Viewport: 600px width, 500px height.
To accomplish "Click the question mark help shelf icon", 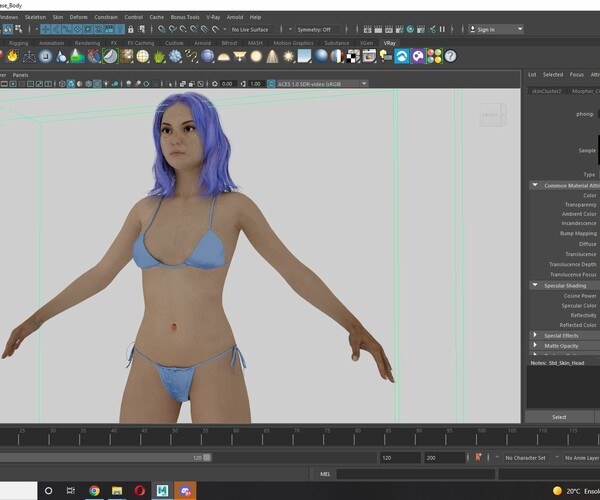I will coord(451,57).
